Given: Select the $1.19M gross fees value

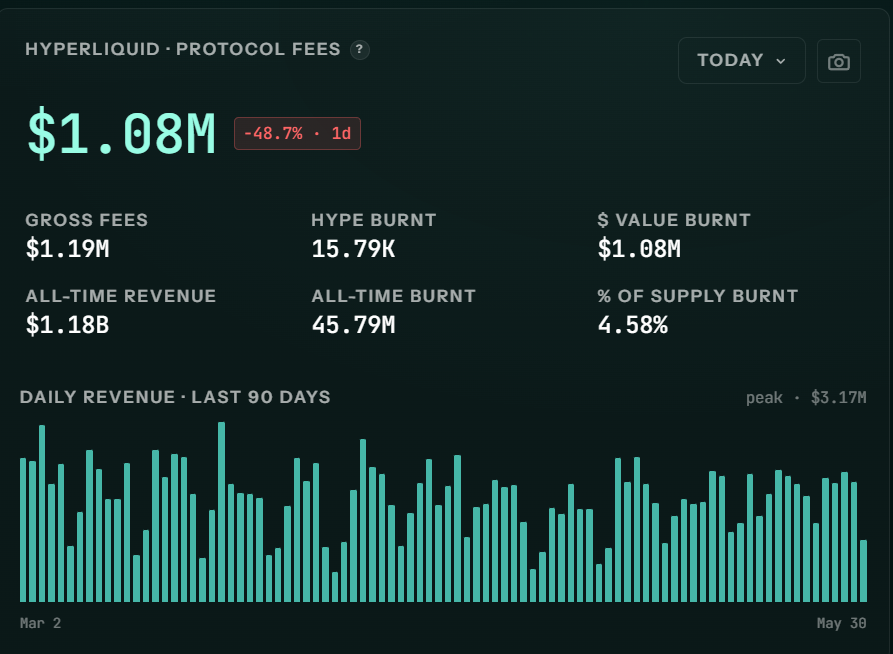Looking at the screenshot, I should coord(67,249).
